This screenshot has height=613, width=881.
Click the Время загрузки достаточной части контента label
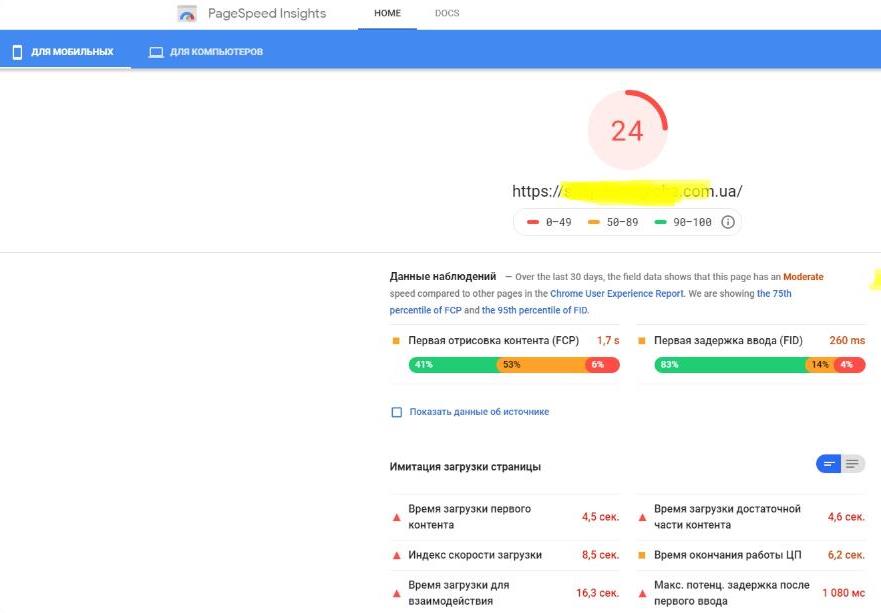tap(727, 517)
